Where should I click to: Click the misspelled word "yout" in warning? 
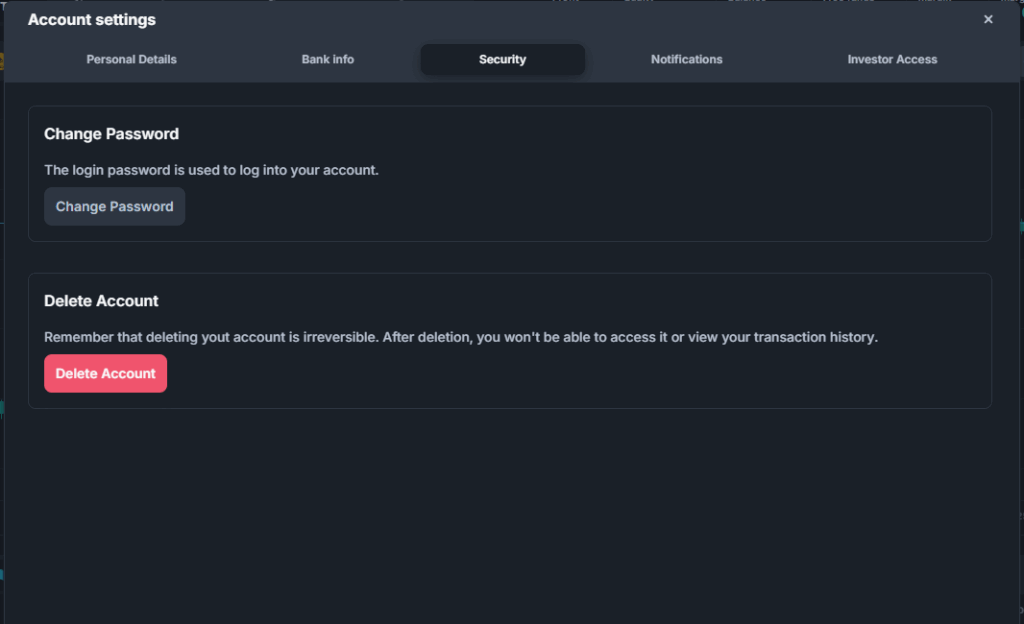click(x=217, y=337)
